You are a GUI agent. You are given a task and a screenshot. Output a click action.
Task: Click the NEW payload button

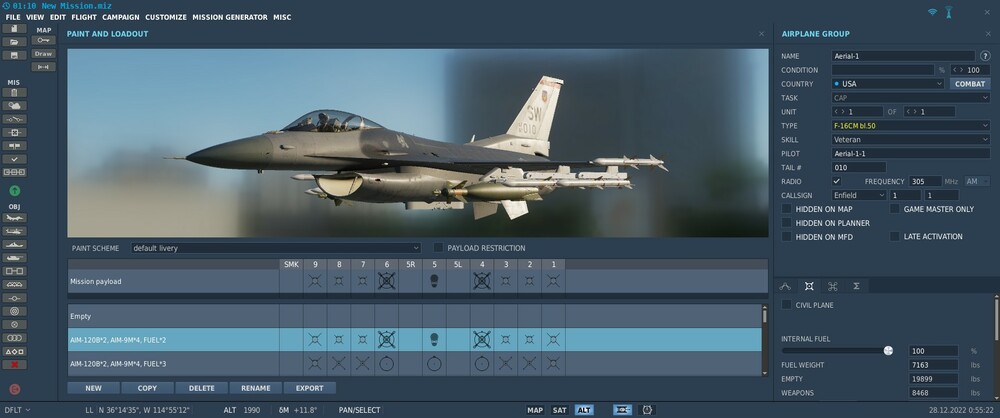click(x=93, y=388)
